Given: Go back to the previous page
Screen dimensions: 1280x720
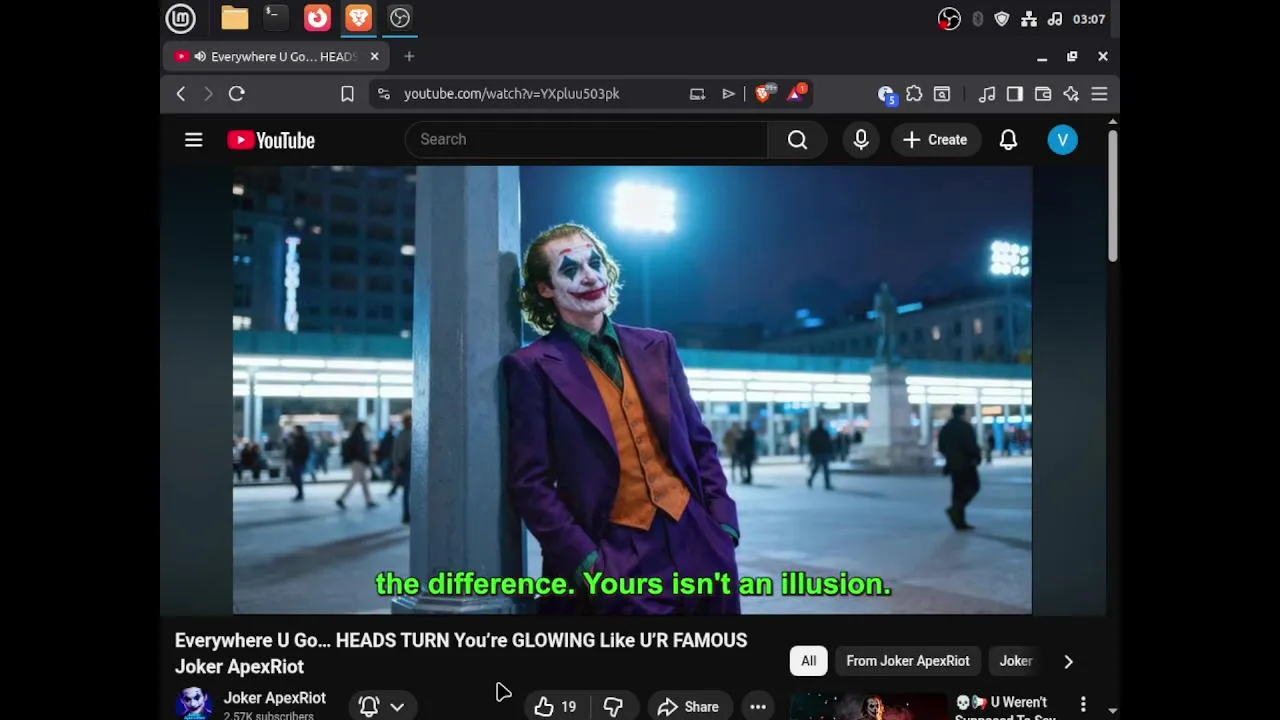Looking at the screenshot, I should (181, 93).
